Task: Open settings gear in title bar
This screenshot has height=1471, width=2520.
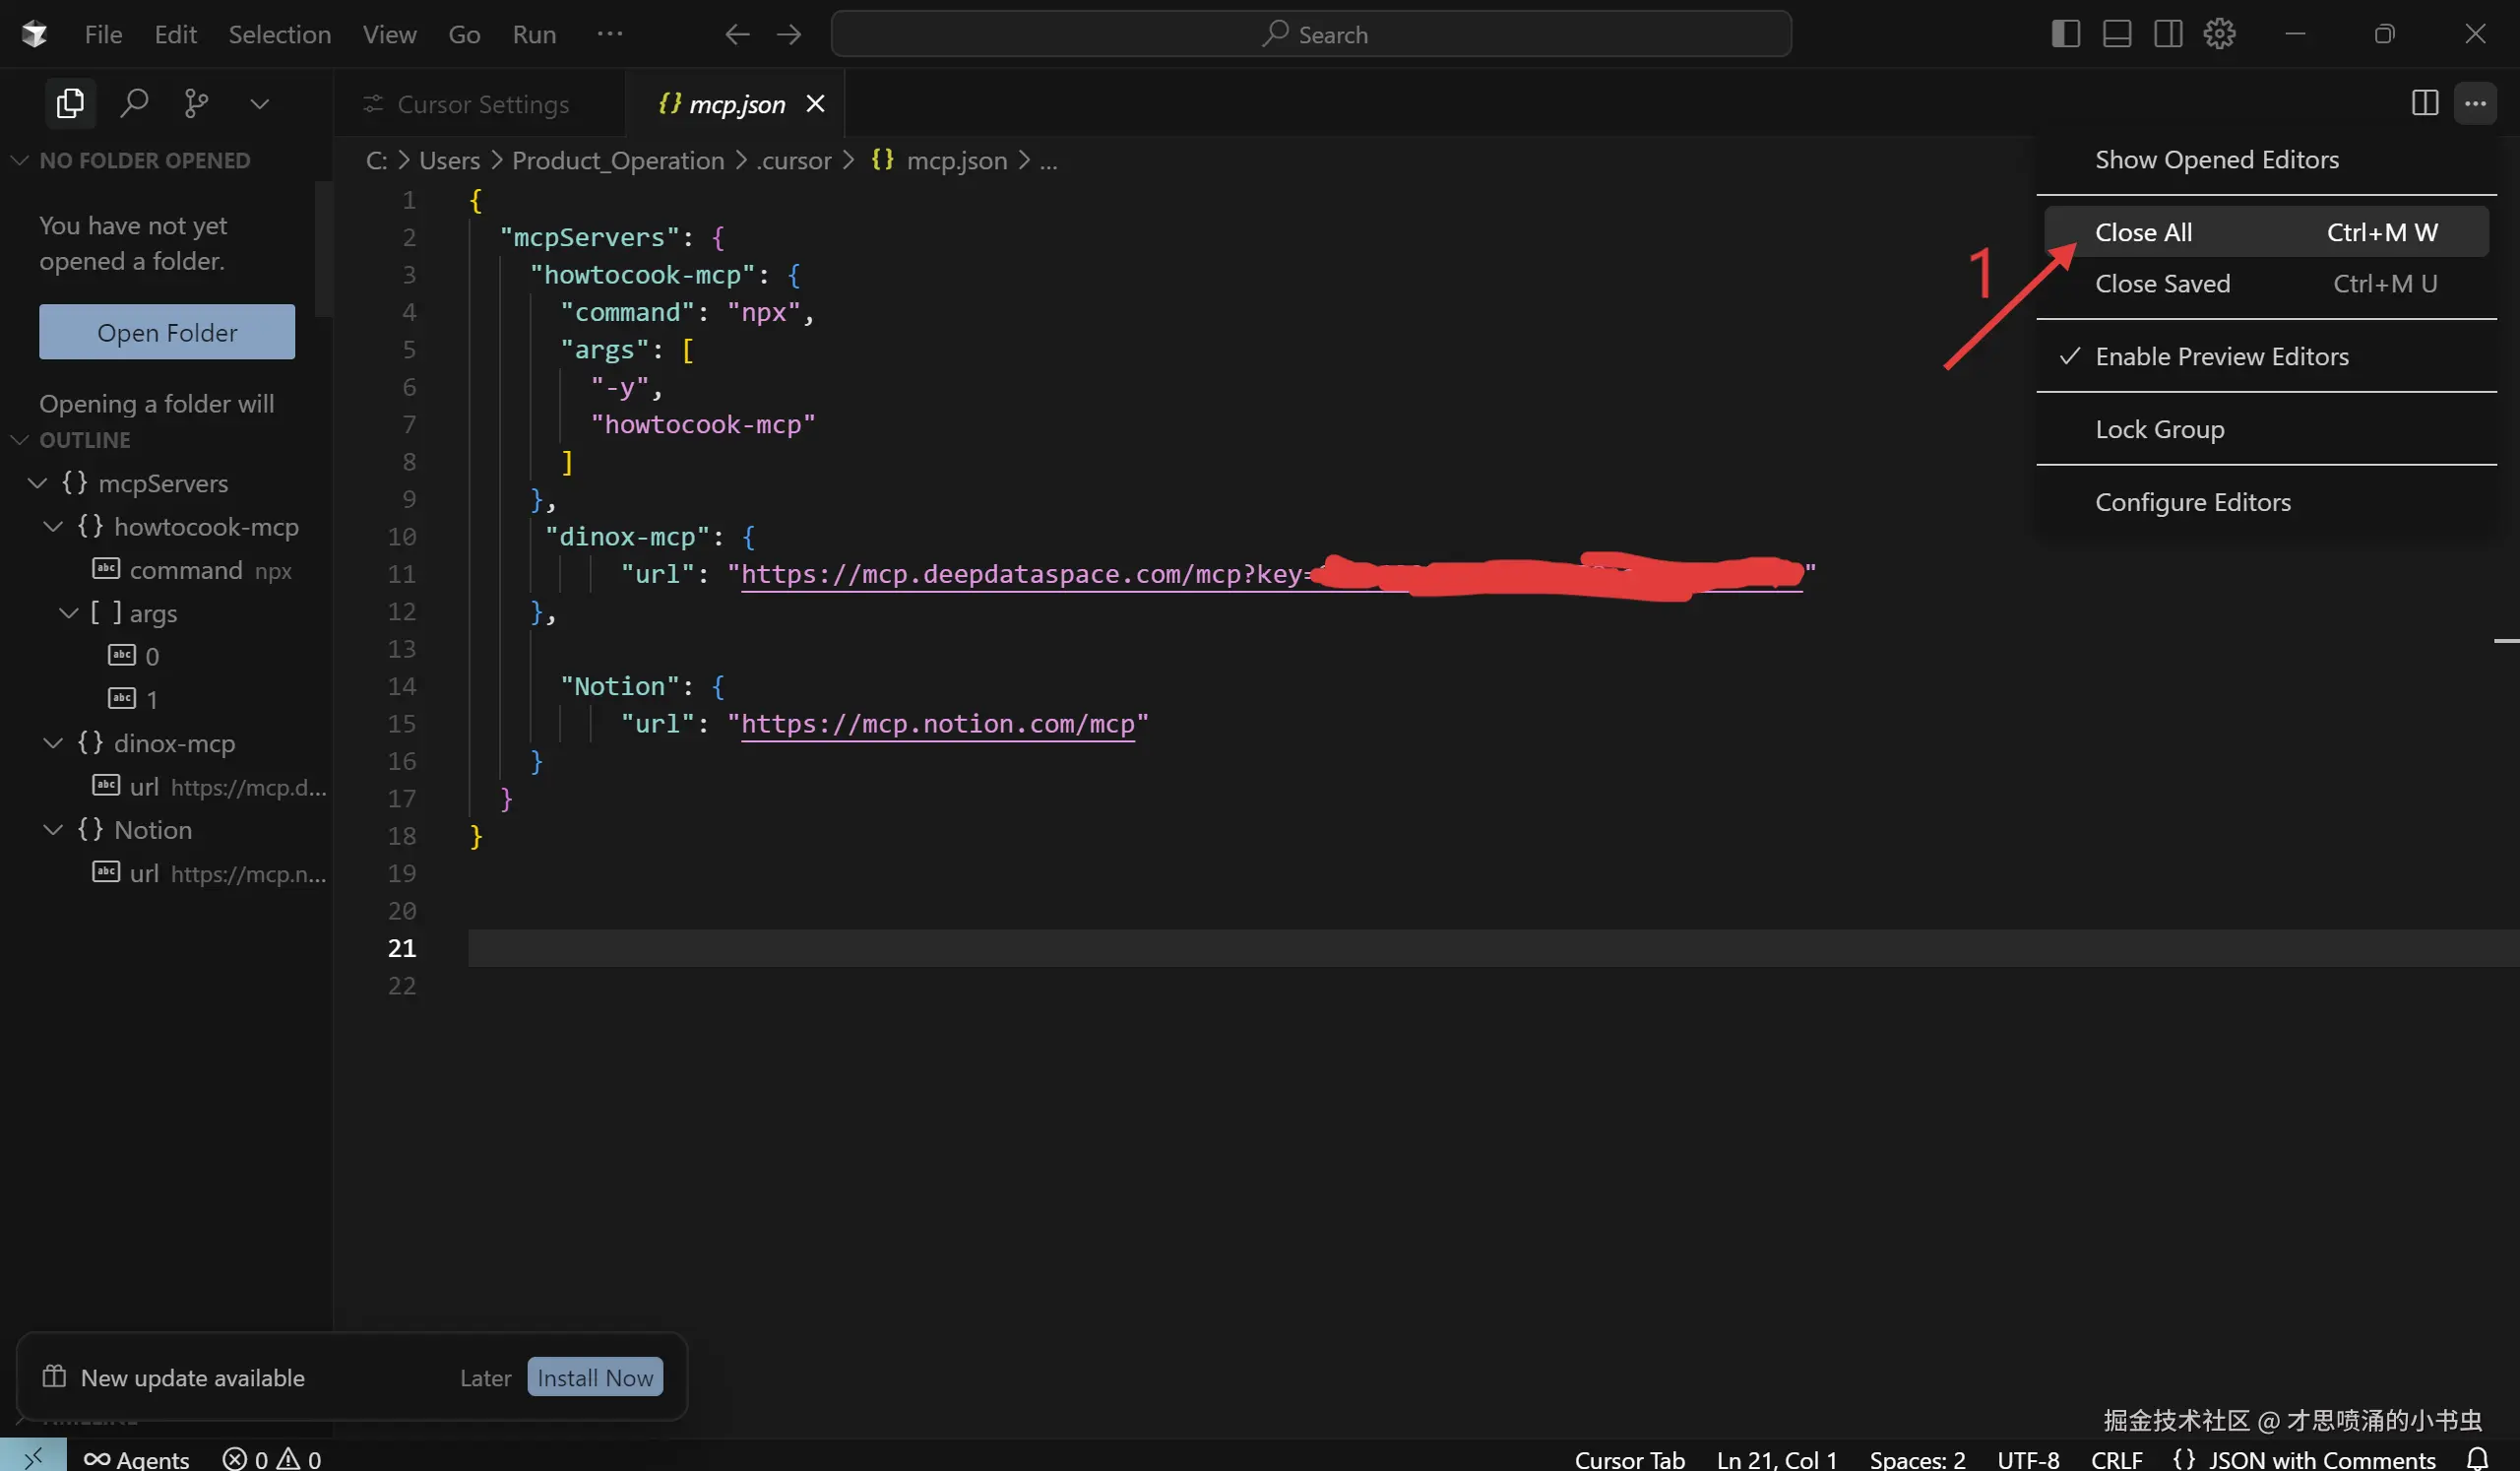Action: [2218, 34]
